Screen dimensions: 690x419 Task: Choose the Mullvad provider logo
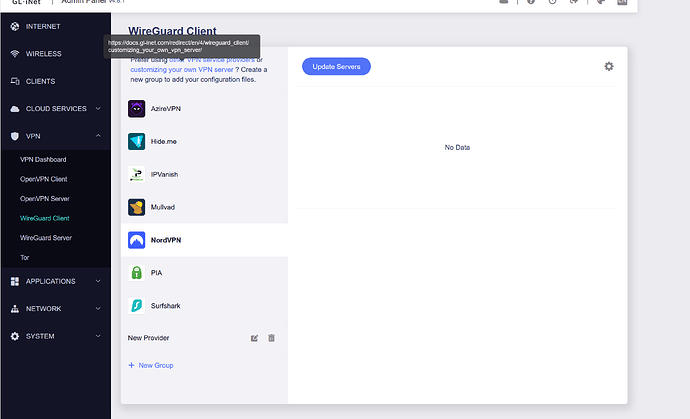pos(136,207)
